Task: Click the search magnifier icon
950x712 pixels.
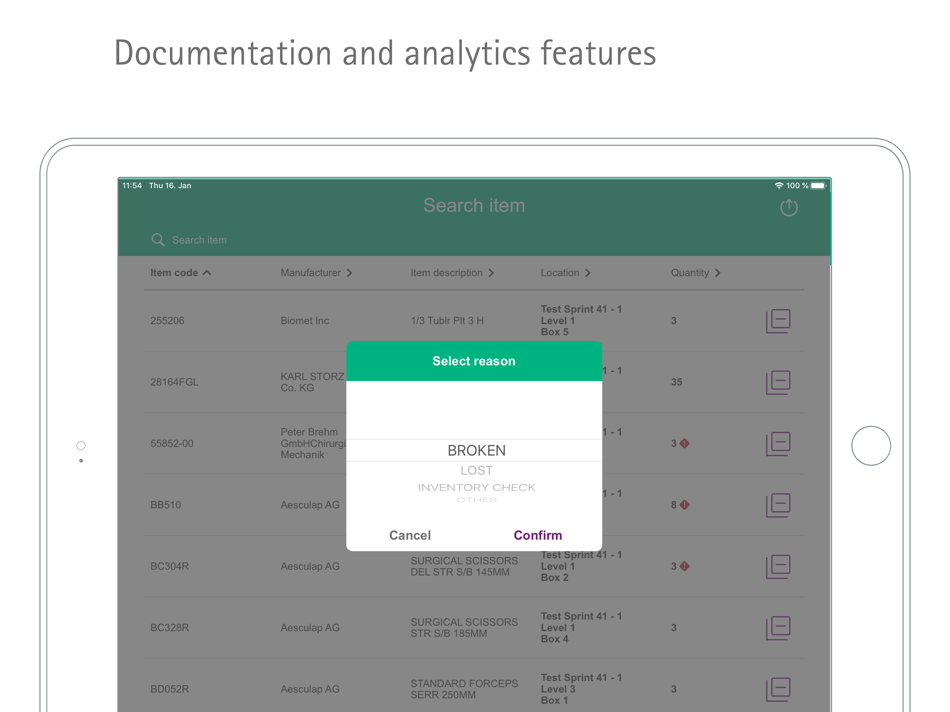Action: click(157, 240)
